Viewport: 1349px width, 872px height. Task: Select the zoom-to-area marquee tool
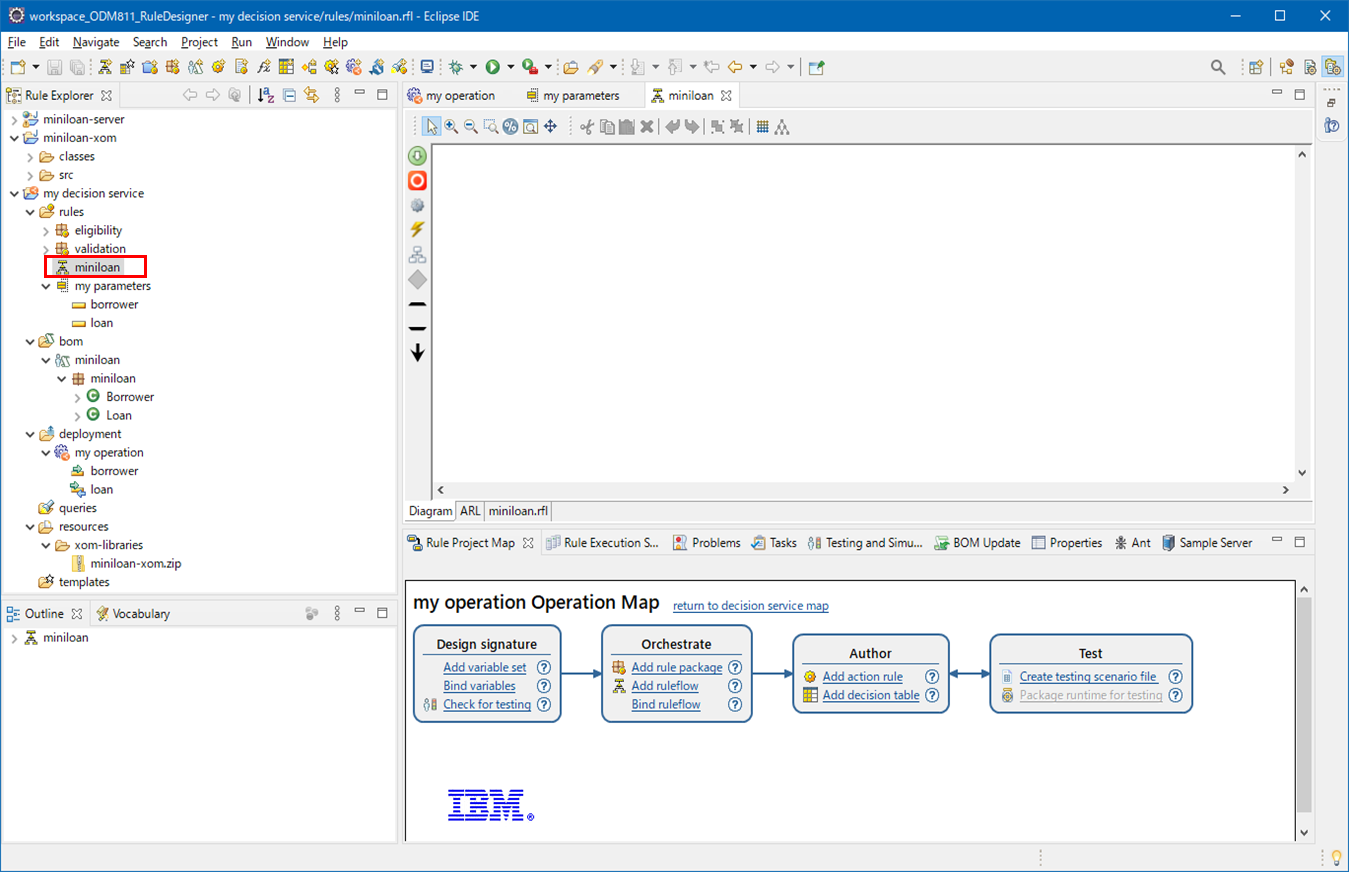pyautogui.click(x=491, y=126)
